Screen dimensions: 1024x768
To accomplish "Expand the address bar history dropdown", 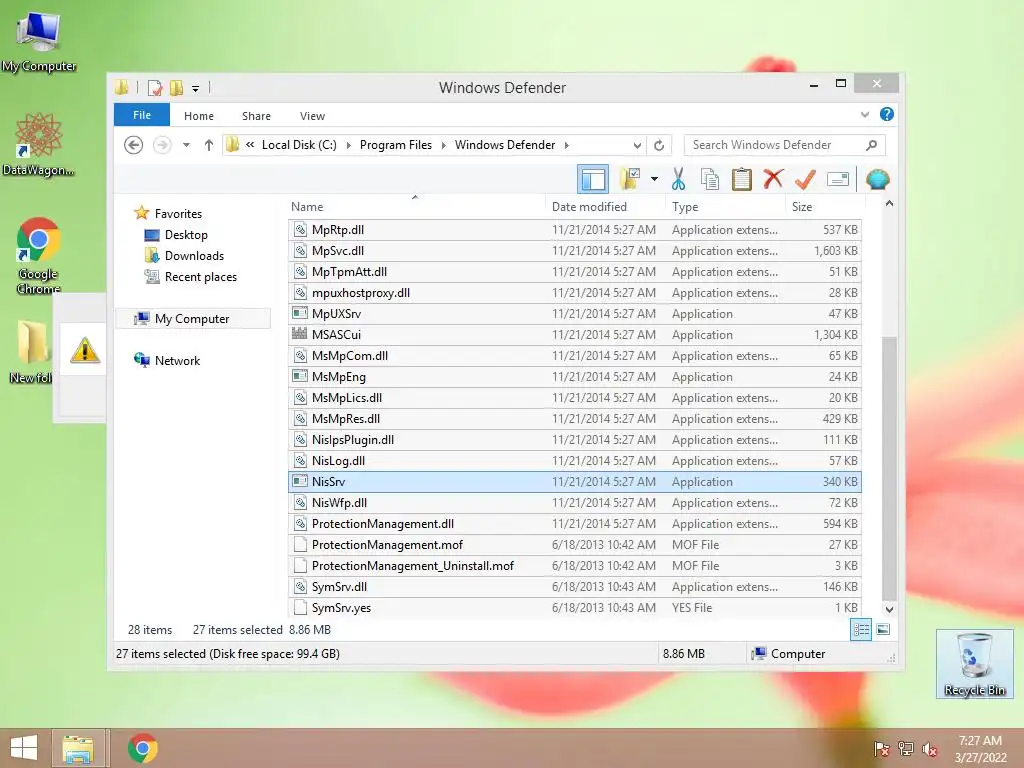I will [x=637, y=145].
